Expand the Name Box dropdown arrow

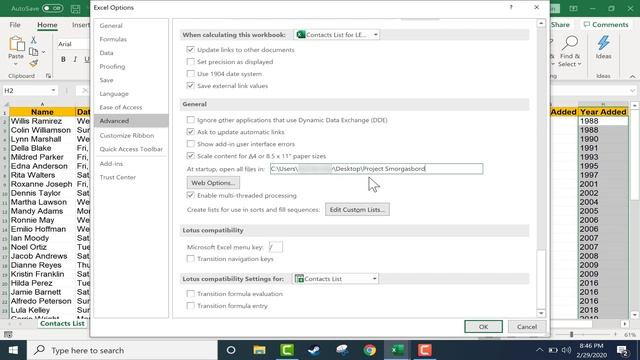(53, 90)
